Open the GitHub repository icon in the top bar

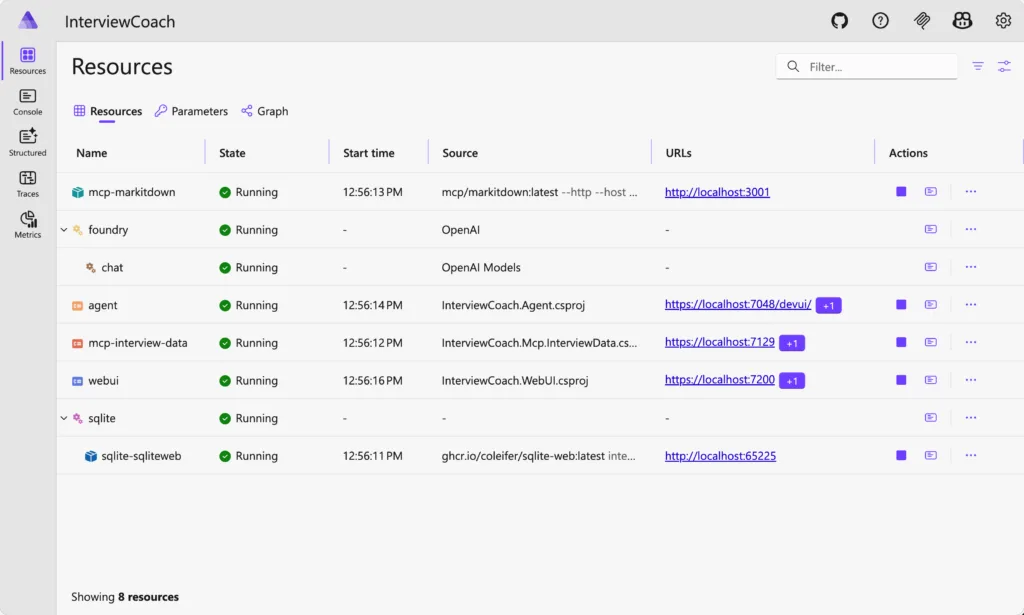tap(839, 20)
